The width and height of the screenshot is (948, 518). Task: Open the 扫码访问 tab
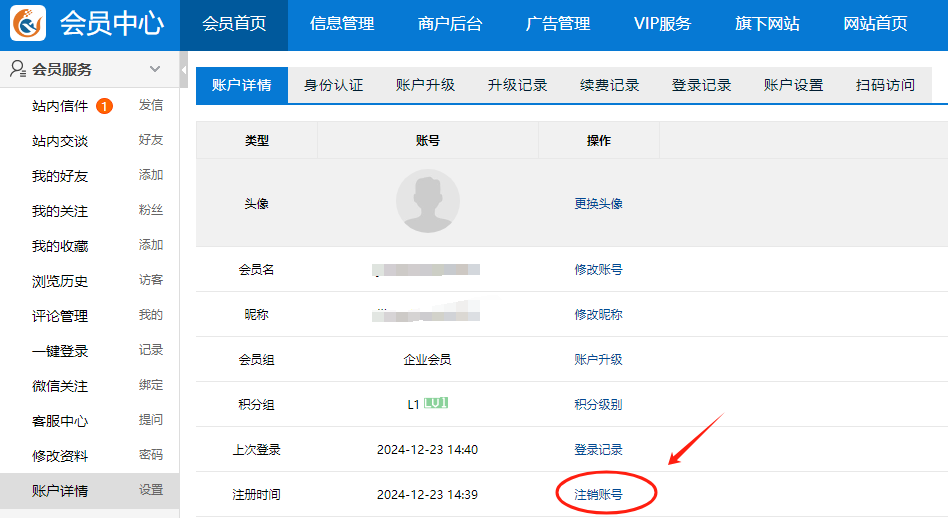click(885, 85)
